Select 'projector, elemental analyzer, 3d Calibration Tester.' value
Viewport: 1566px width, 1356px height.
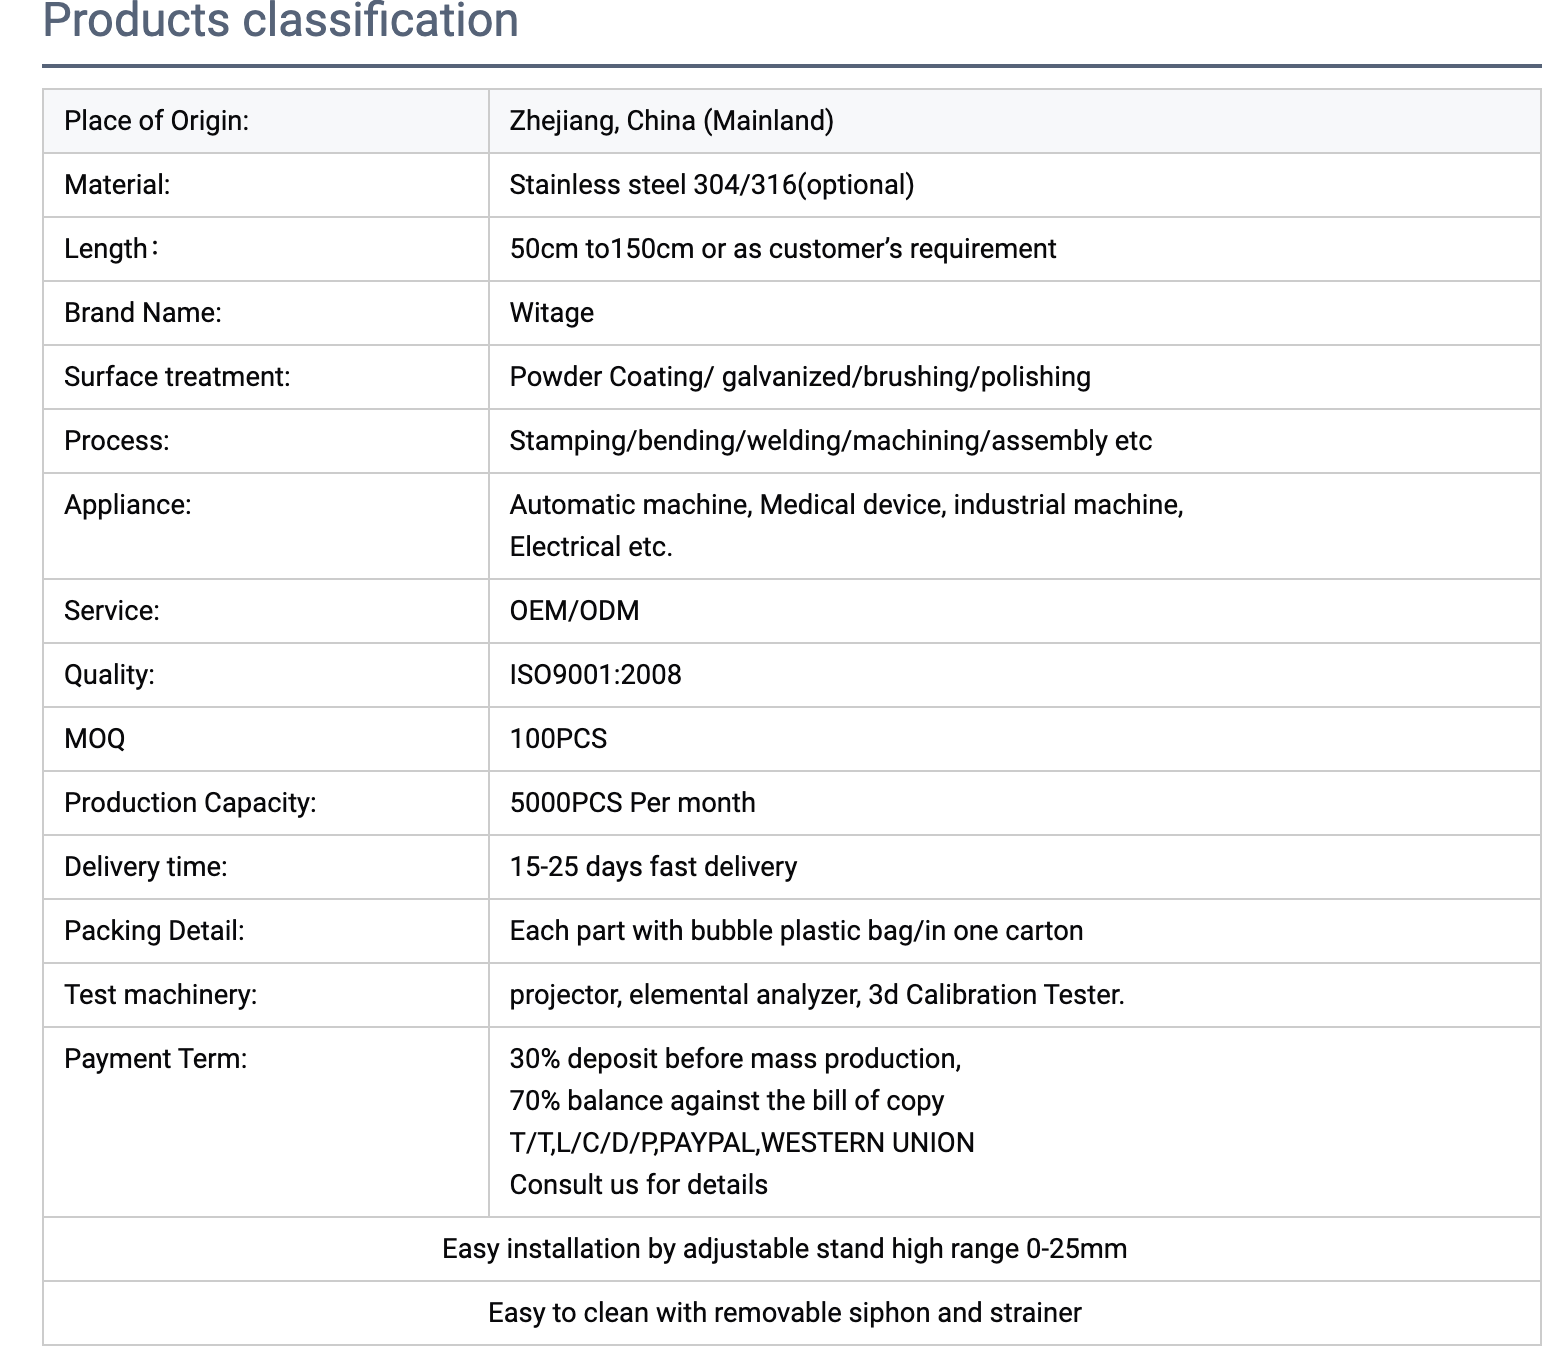pos(817,995)
